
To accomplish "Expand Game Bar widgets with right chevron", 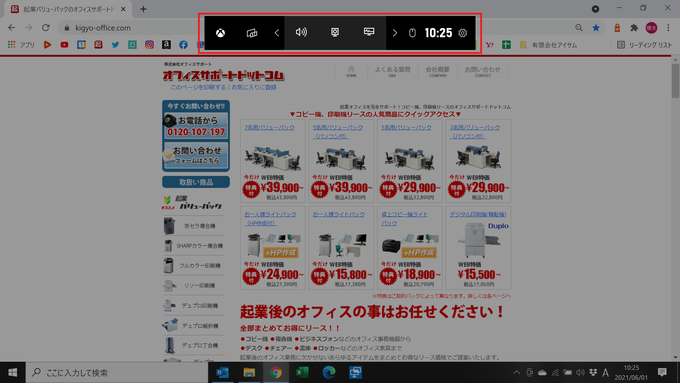I will [x=395, y=33].
